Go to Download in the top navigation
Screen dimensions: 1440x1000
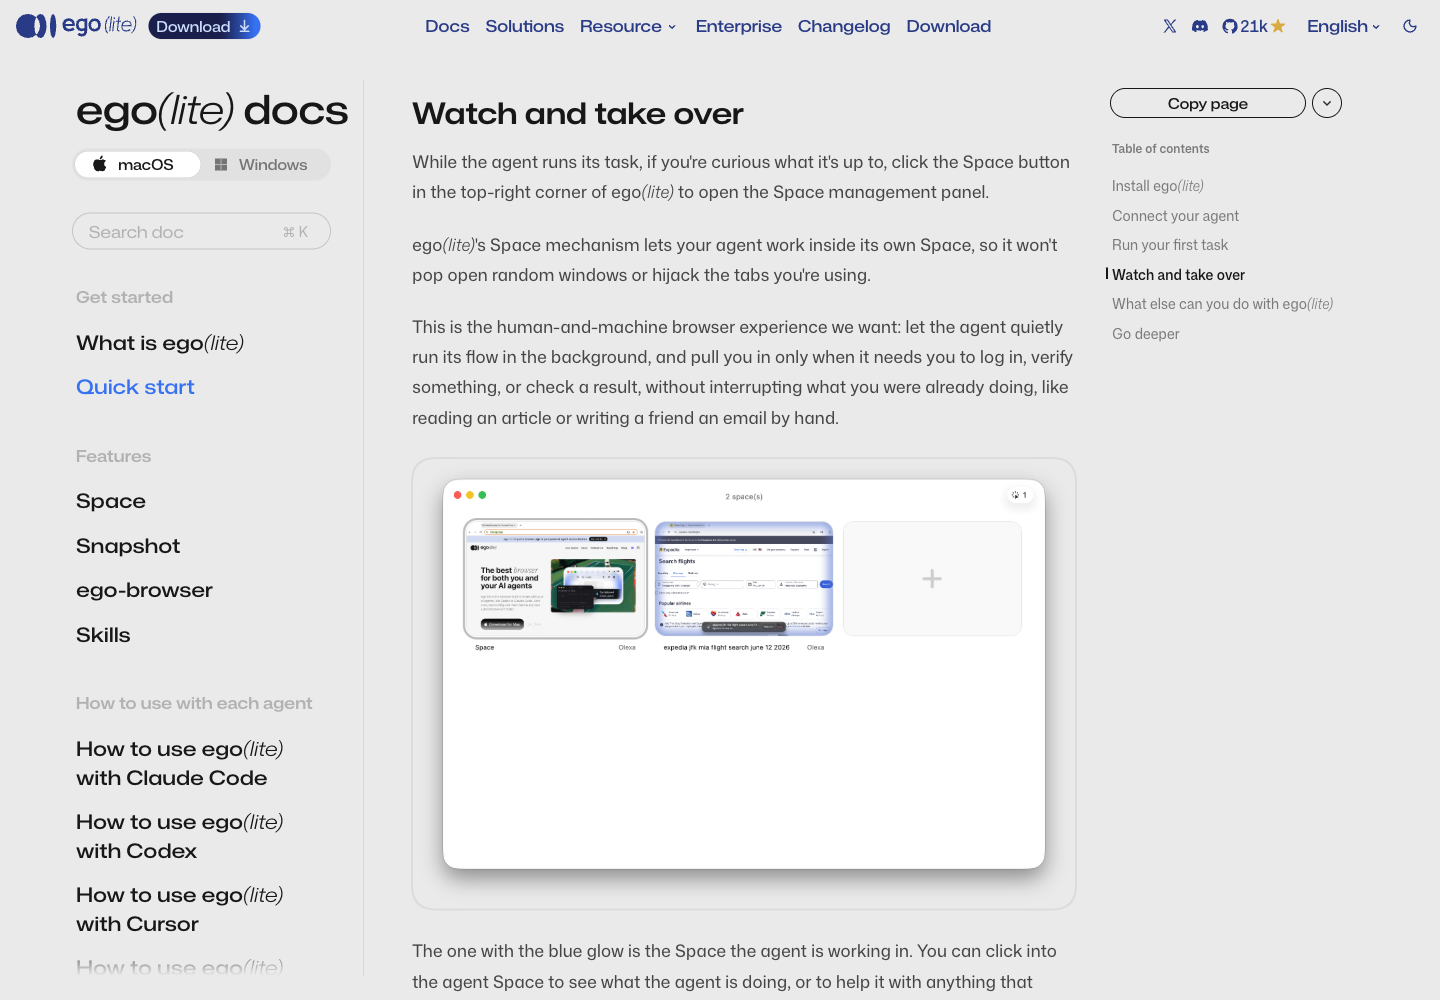[x=949, y=26]
